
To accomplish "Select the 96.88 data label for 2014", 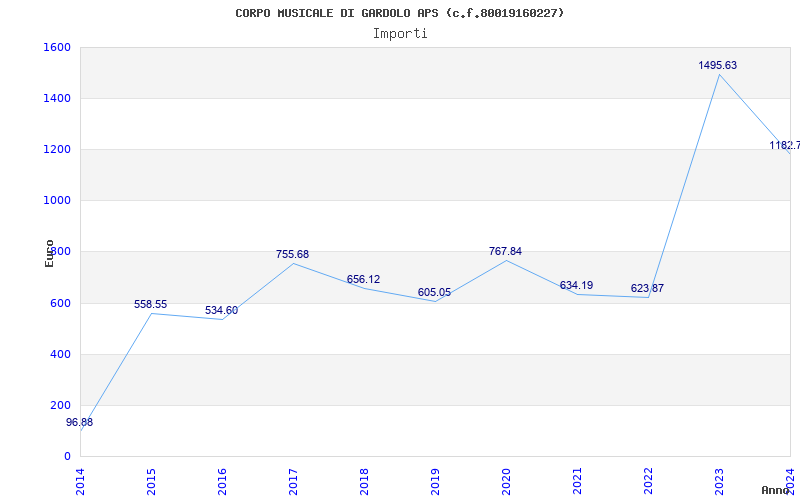I will [80, 422].
